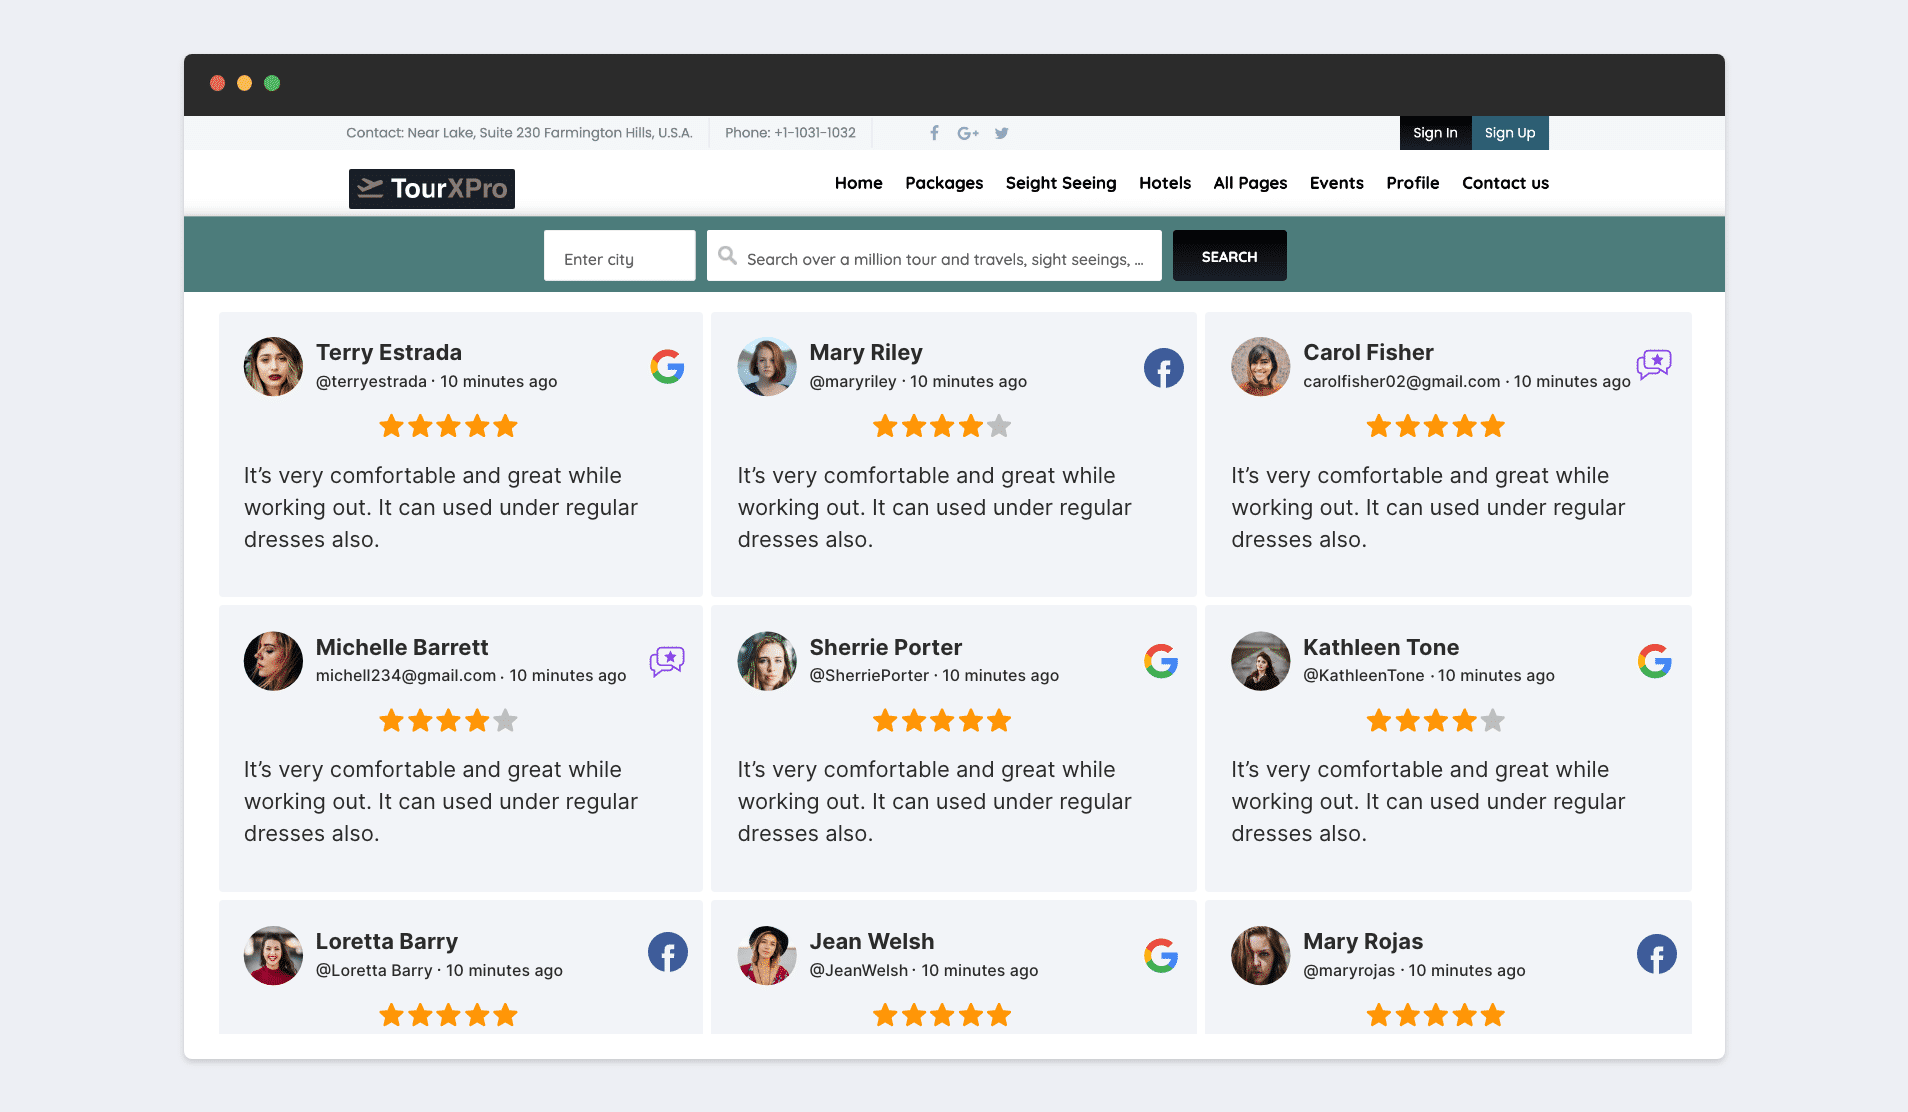1908x1112 pixels.
Task: Click the Google icon on Sherrie Porter's review
Action: [1162, 660]
